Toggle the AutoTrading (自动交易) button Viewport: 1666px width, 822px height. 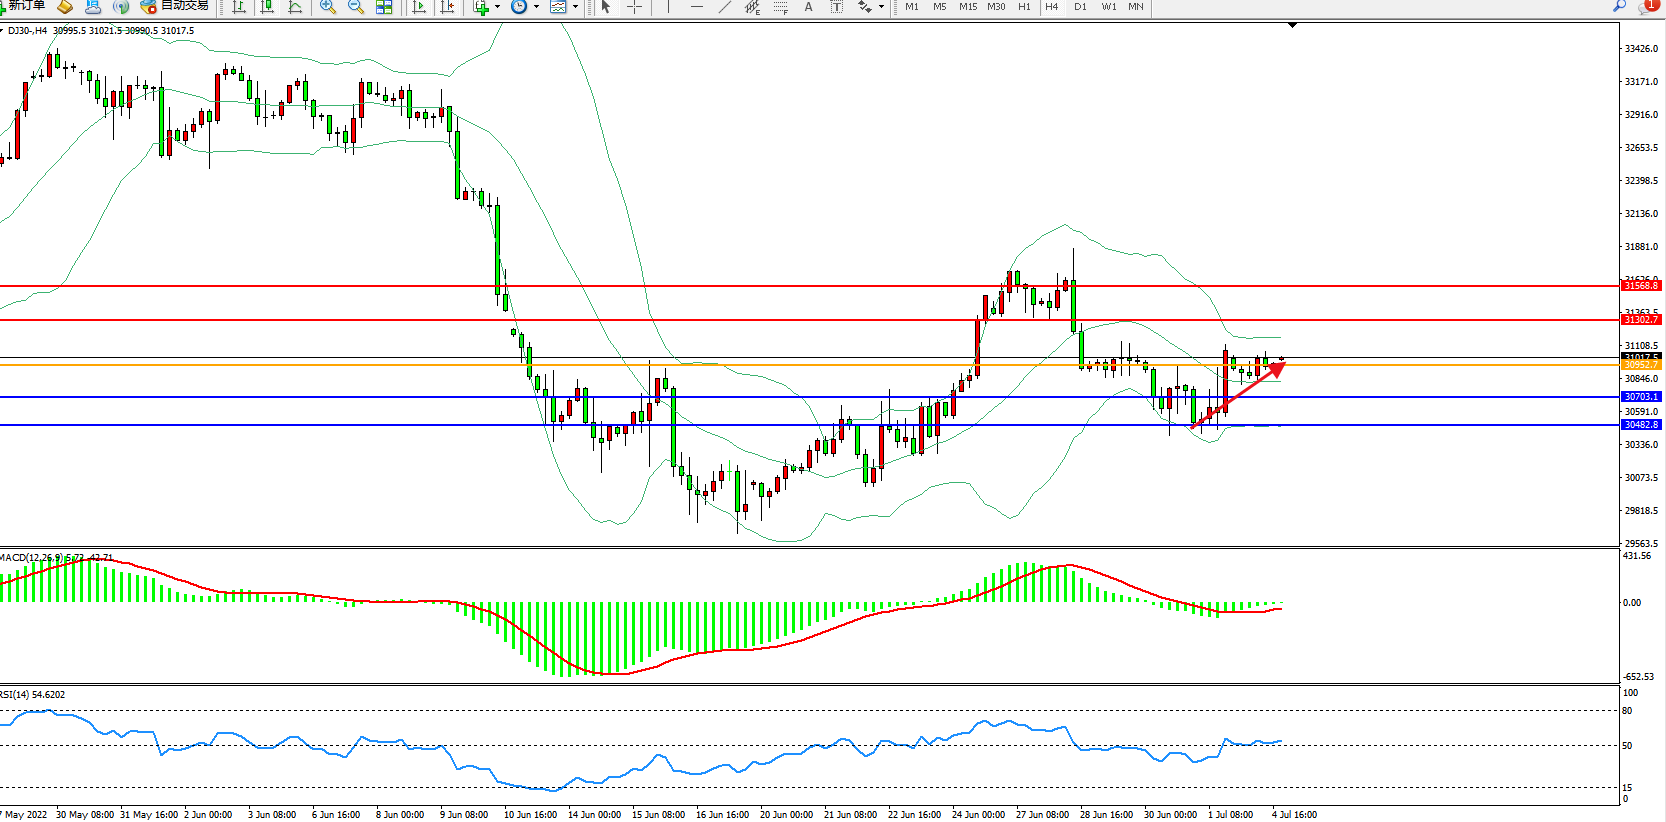point(175,6)
